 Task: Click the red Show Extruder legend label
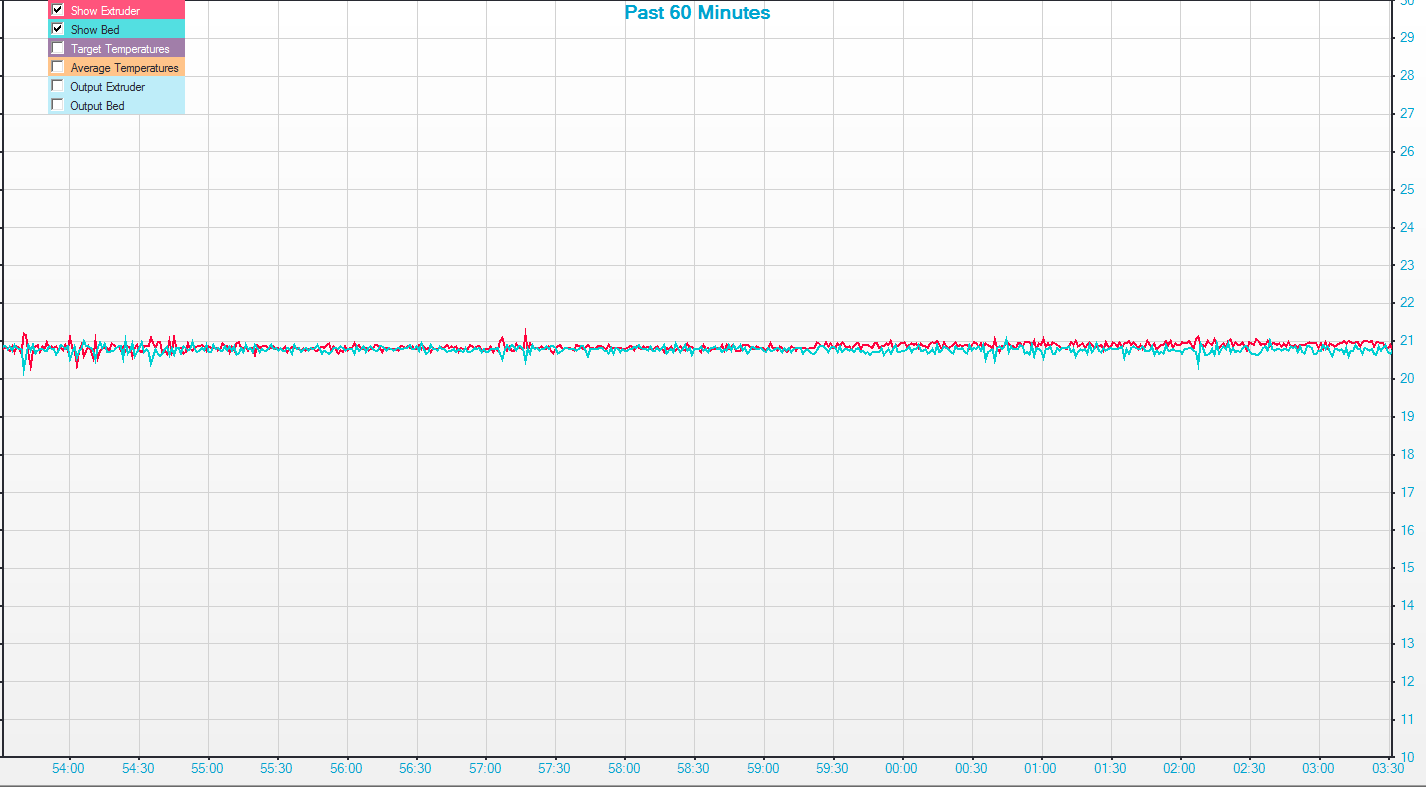click(x=105, y=11)
